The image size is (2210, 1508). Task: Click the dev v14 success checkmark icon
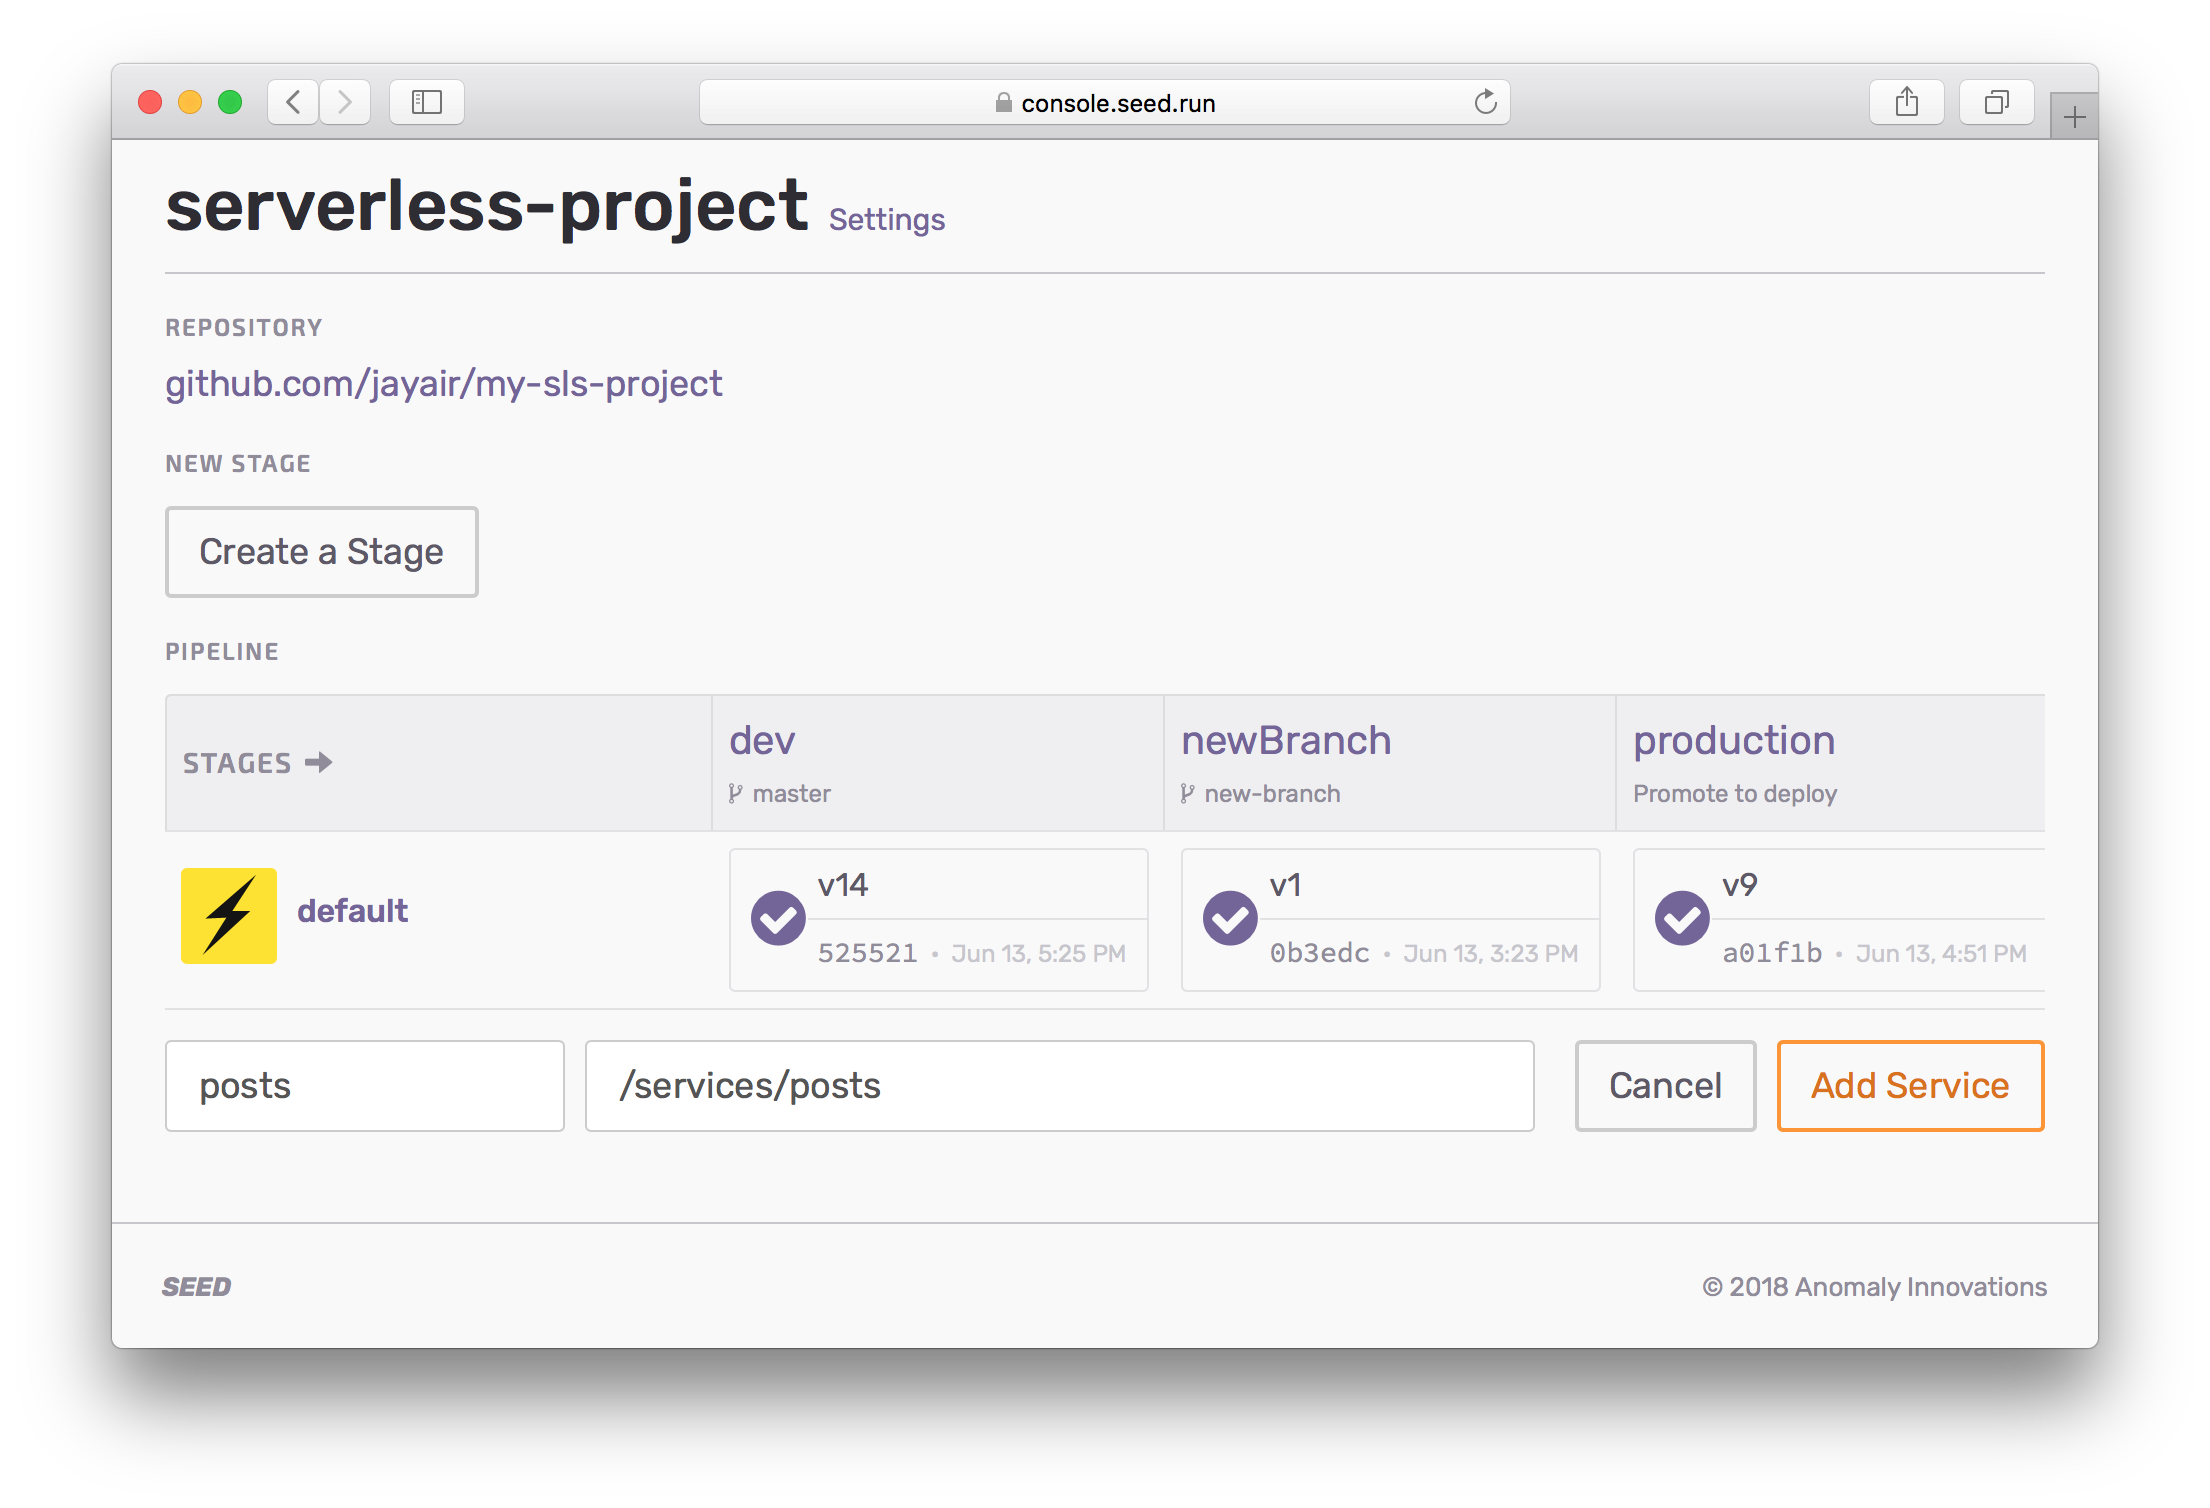point(778,918)
